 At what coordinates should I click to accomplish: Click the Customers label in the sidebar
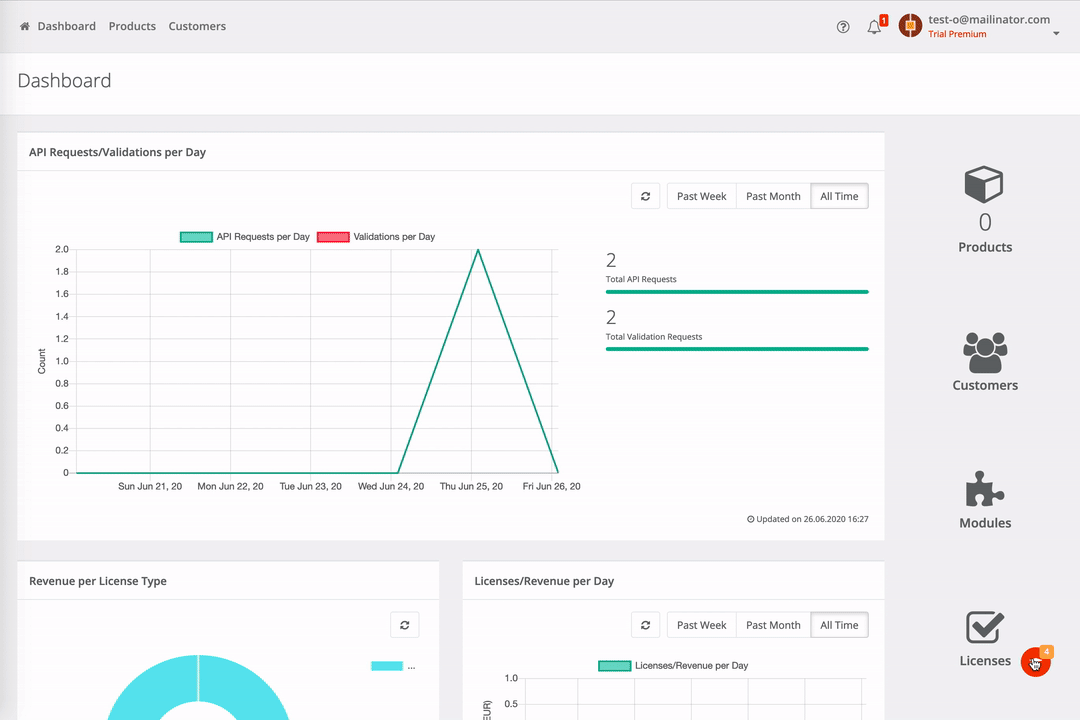click(985, 385)
